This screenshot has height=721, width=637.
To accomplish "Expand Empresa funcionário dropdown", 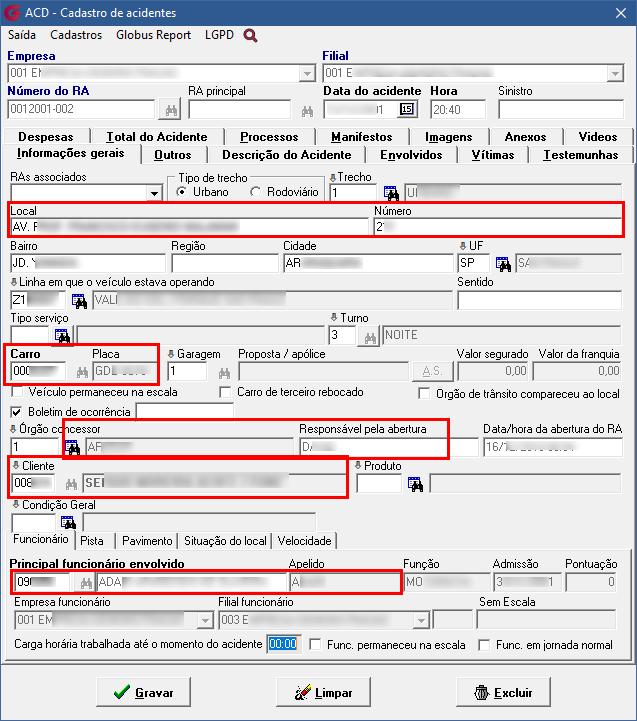I will 205,620.
